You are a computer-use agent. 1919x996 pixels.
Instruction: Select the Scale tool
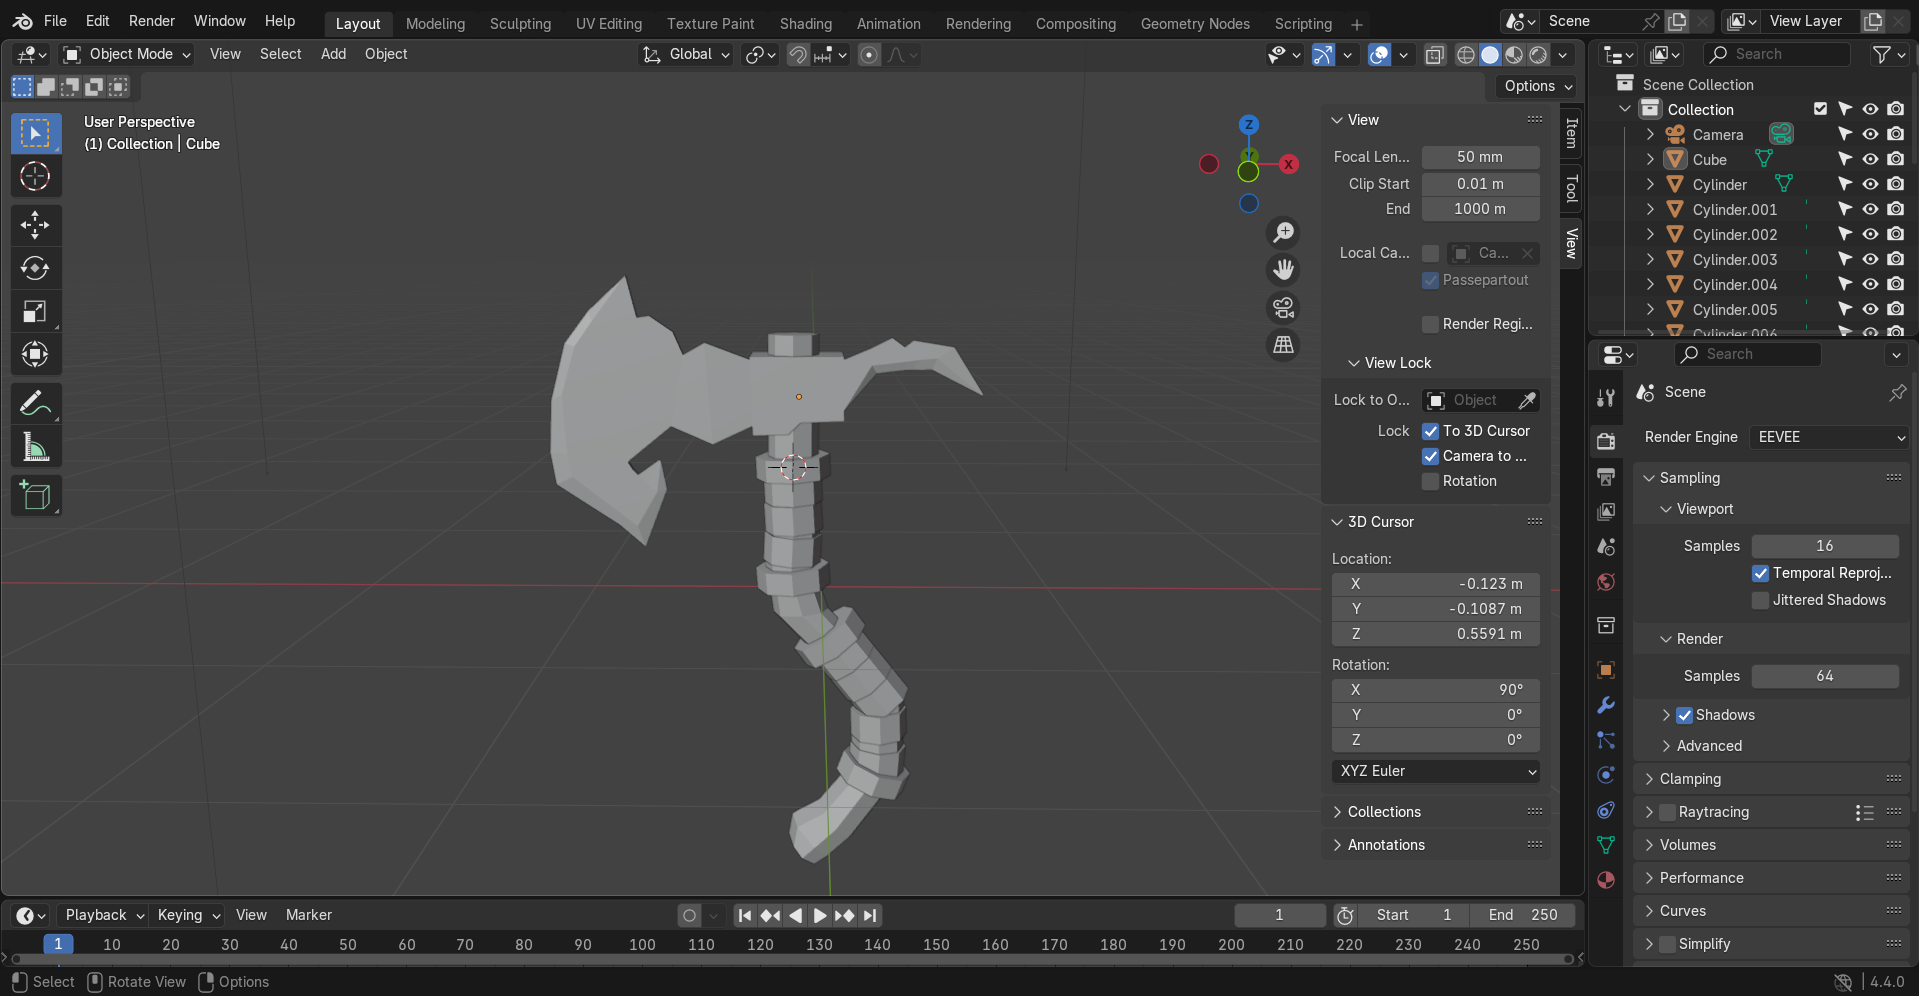point(35,311)
